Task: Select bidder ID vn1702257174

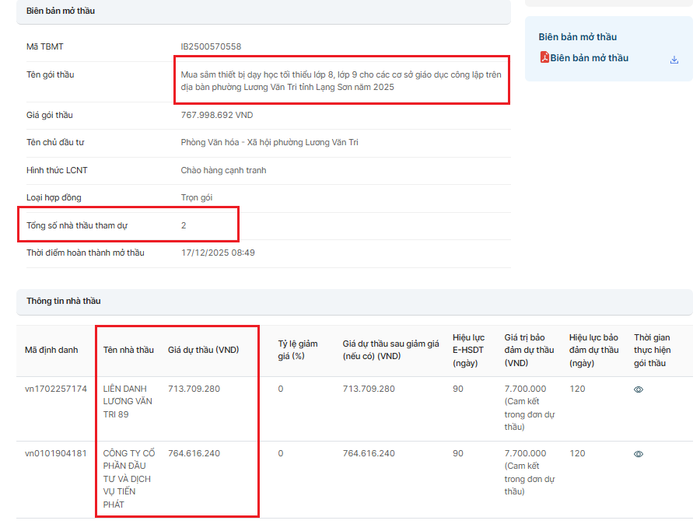Action: [x=56, y=389]
